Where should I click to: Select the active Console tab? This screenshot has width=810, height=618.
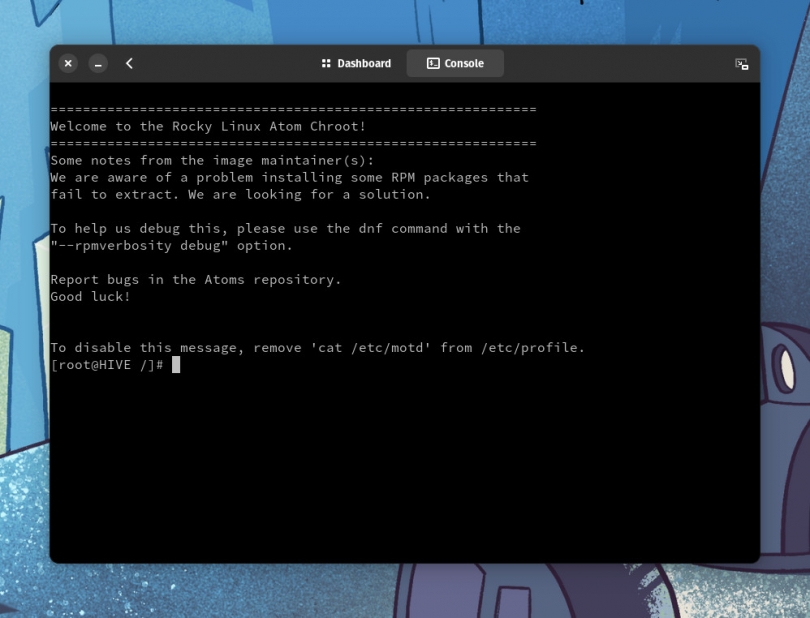coord(454,63)
